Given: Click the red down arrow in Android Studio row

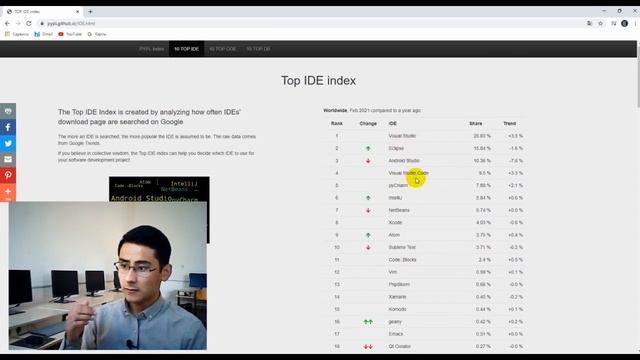Looking at the screenshot, I should point(368,161).
